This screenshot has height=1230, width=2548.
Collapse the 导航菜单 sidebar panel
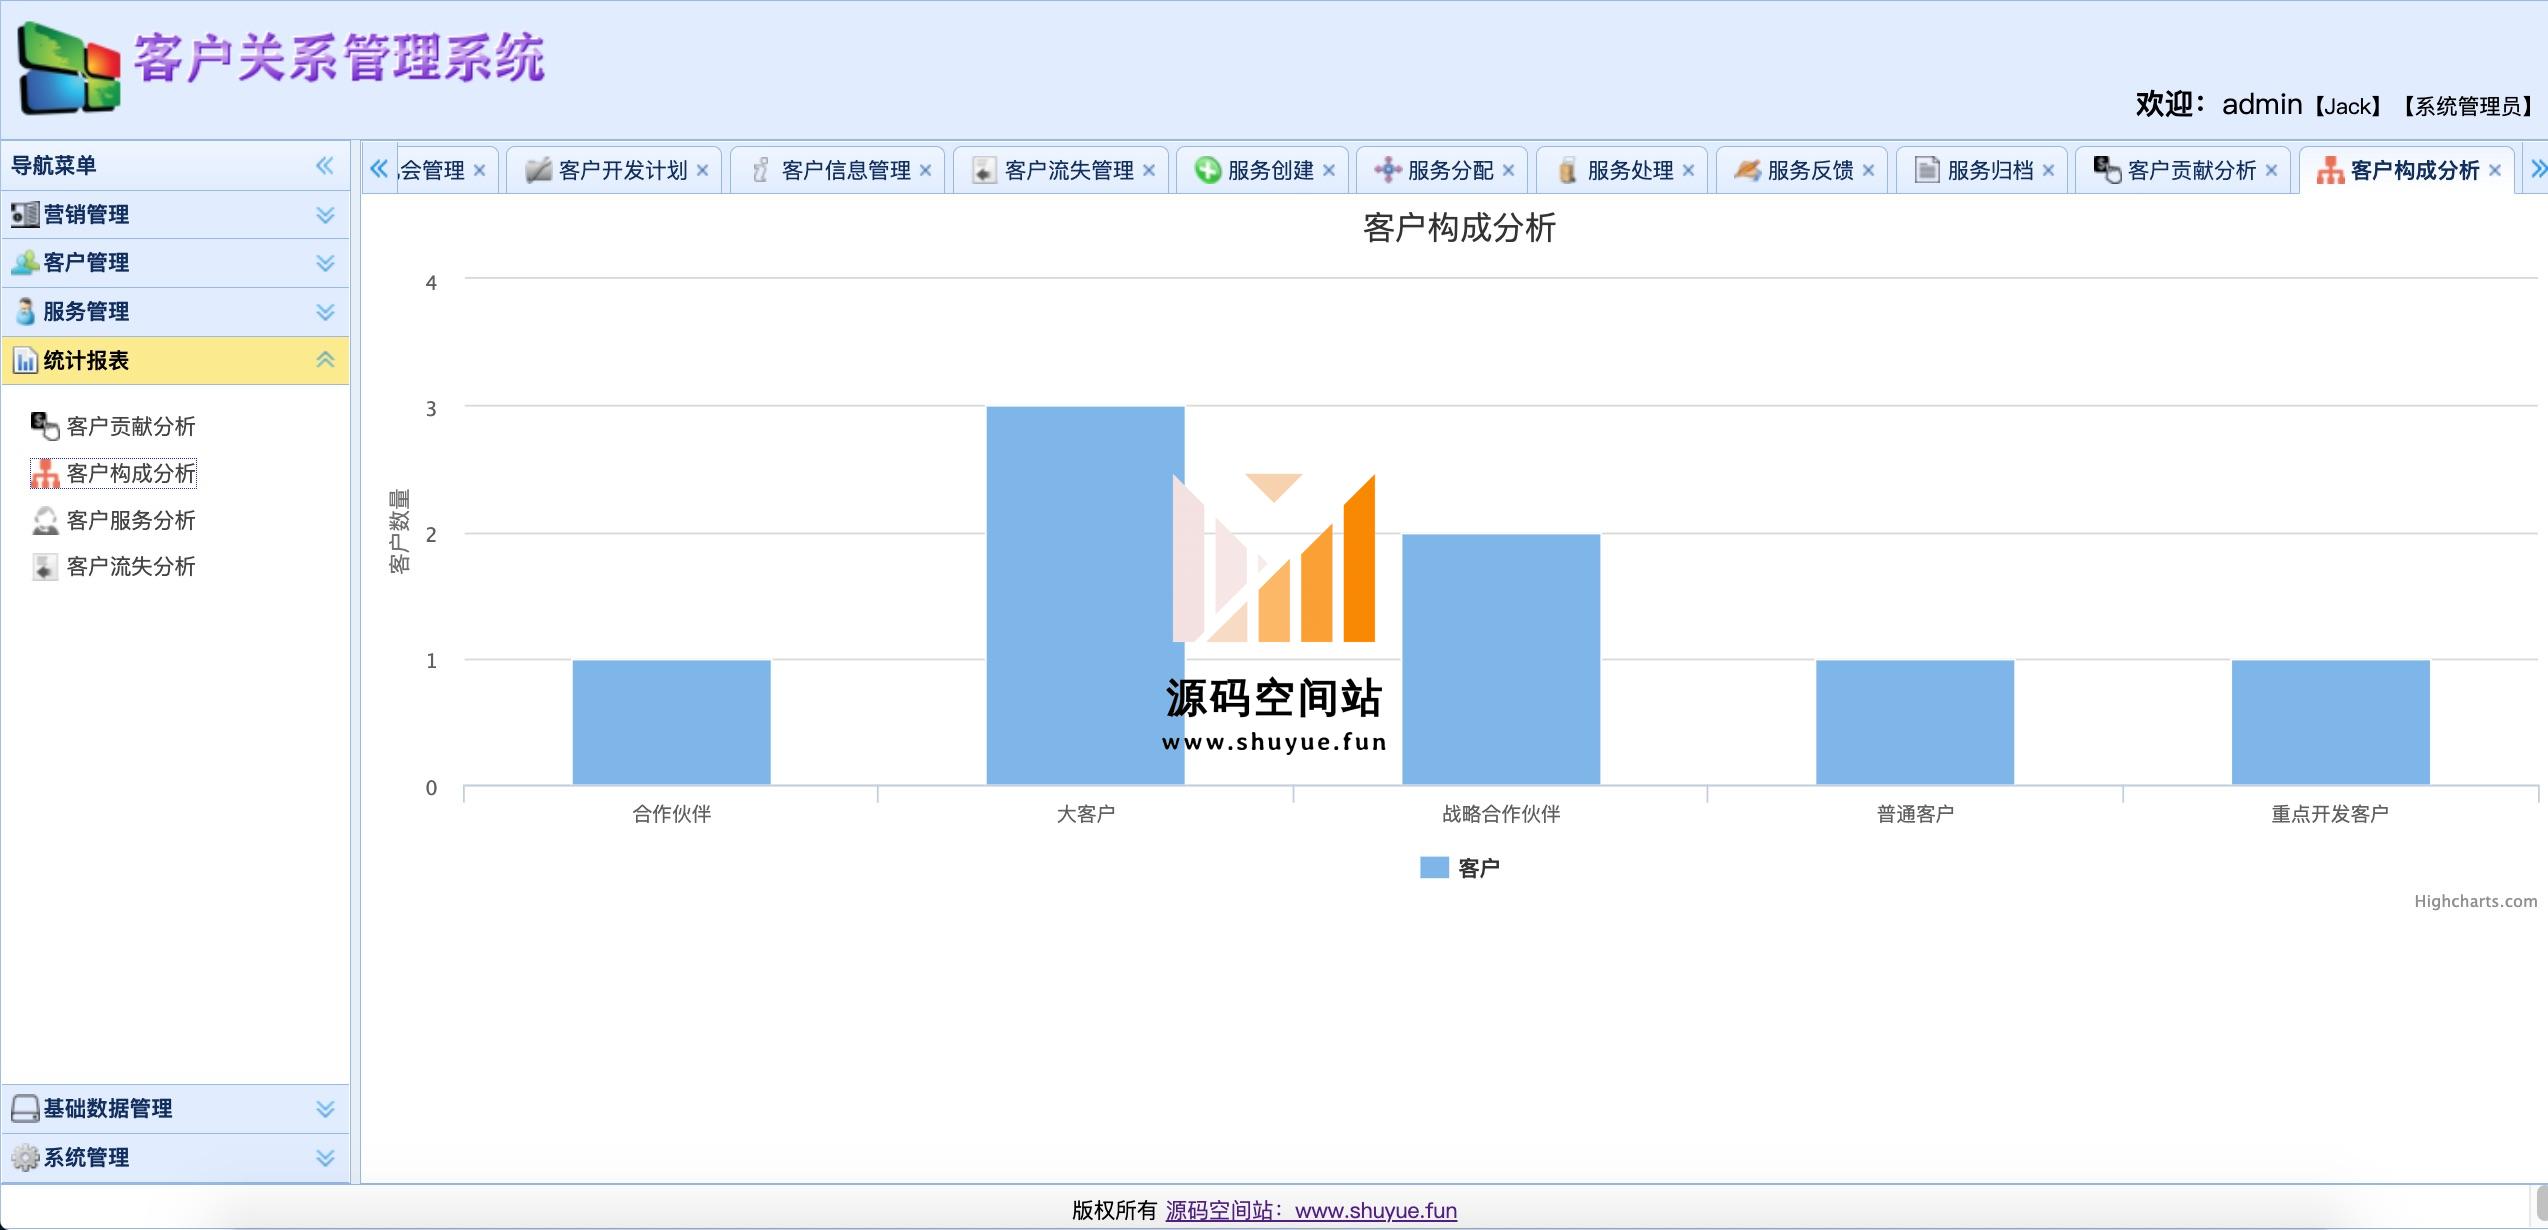point(325,166)
